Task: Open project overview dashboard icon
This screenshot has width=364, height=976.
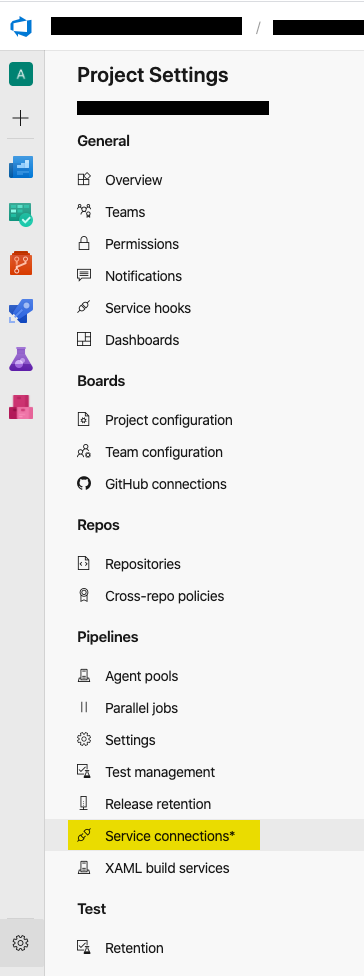Action: pos(21,167)
